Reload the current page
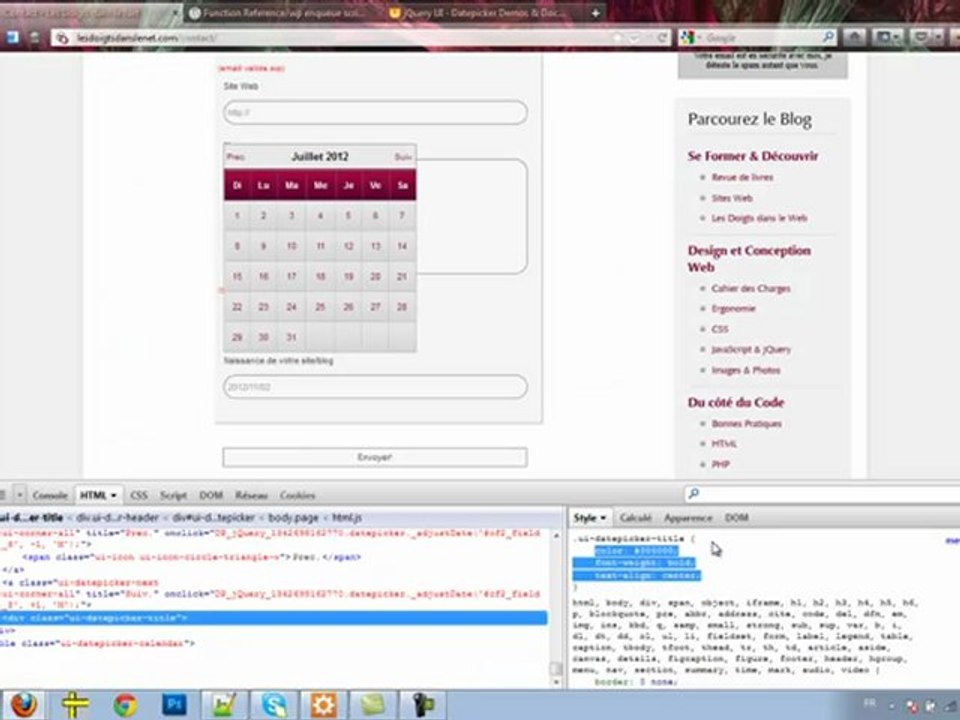Screen dimensions: 960x720 [x=662, y=38]
